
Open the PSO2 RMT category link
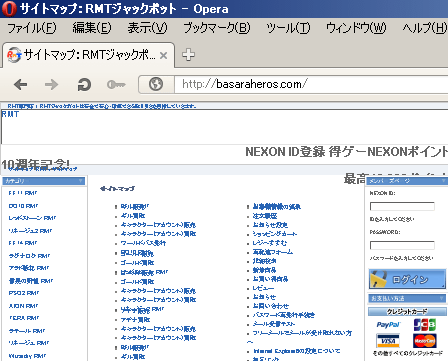(24, 293)
